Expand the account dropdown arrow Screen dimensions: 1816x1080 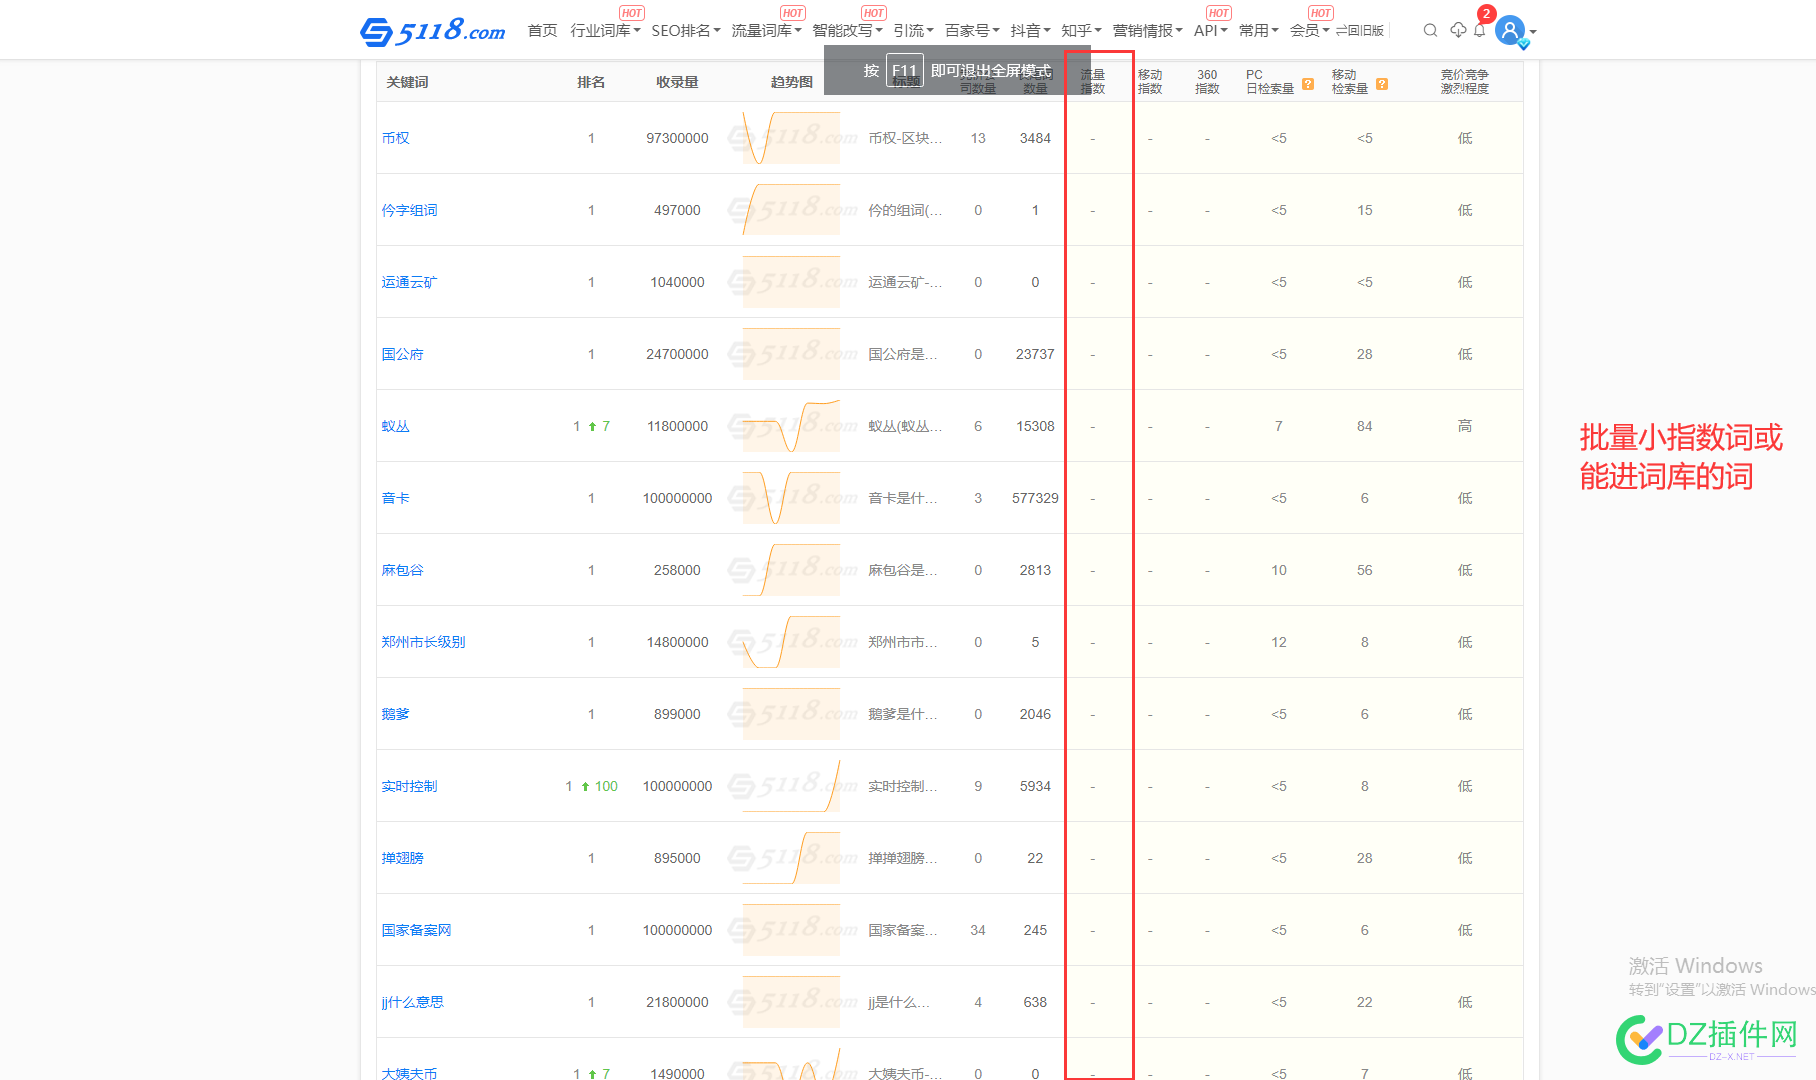click(x=1533, y=32)
